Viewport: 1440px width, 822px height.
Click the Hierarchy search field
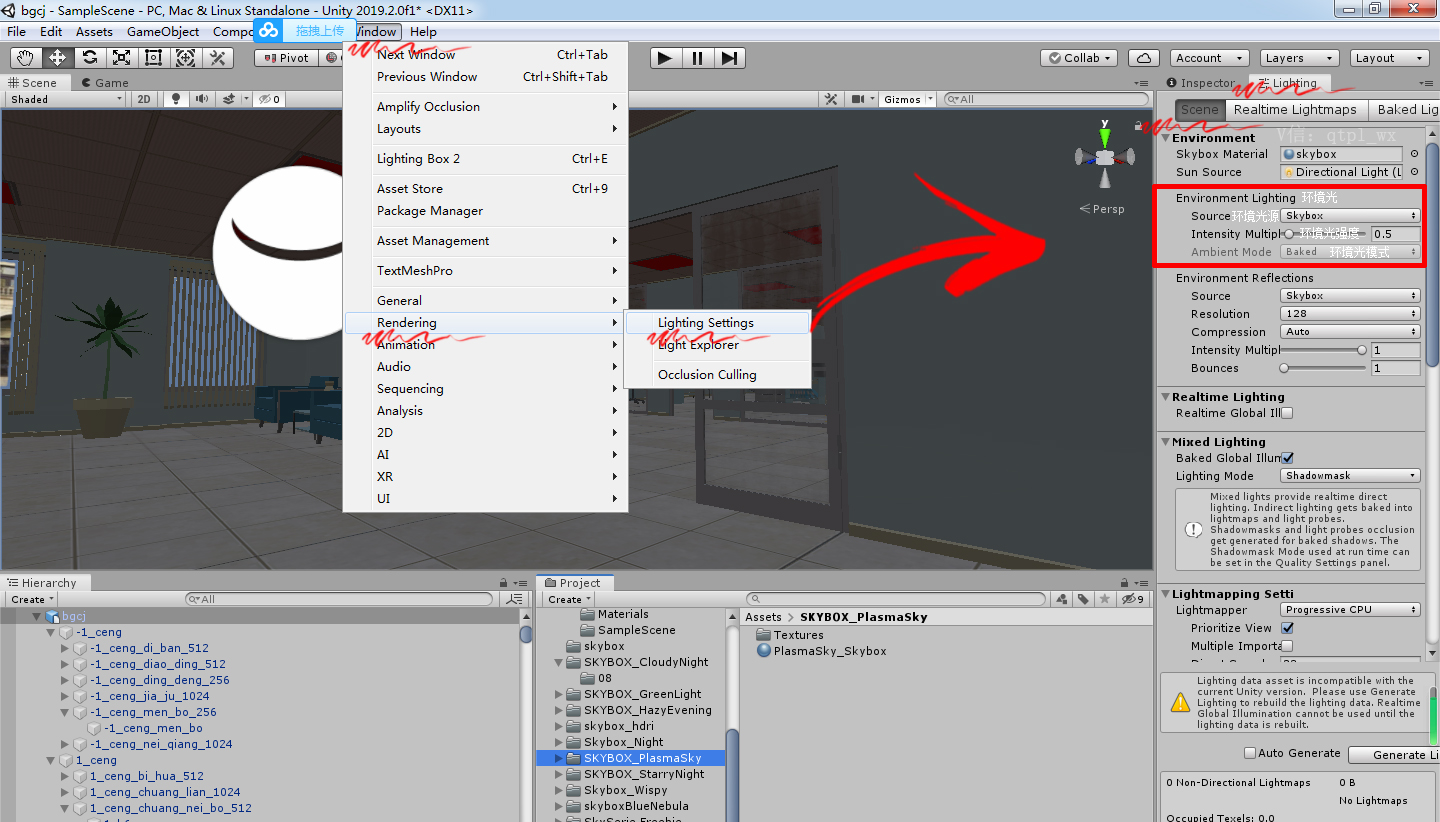point(340,600)
